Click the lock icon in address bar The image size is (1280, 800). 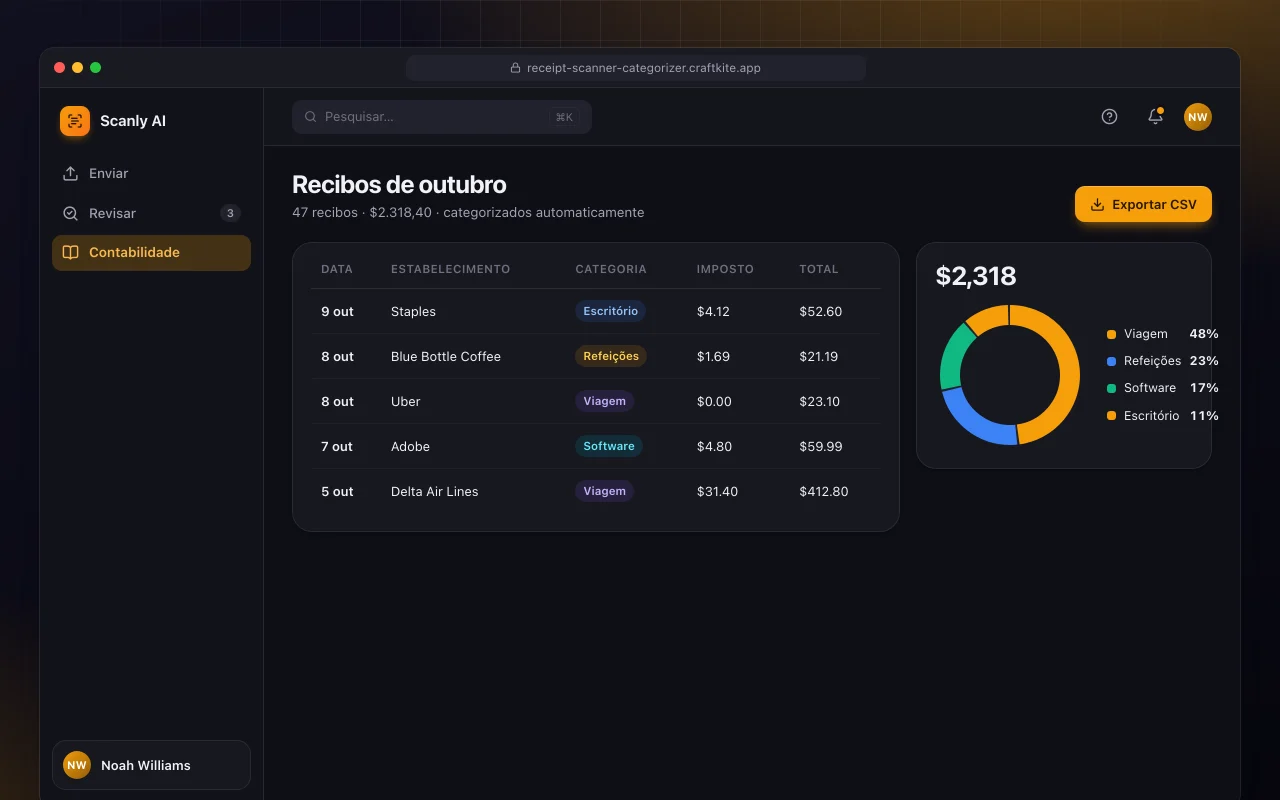(x=516, y=68)
